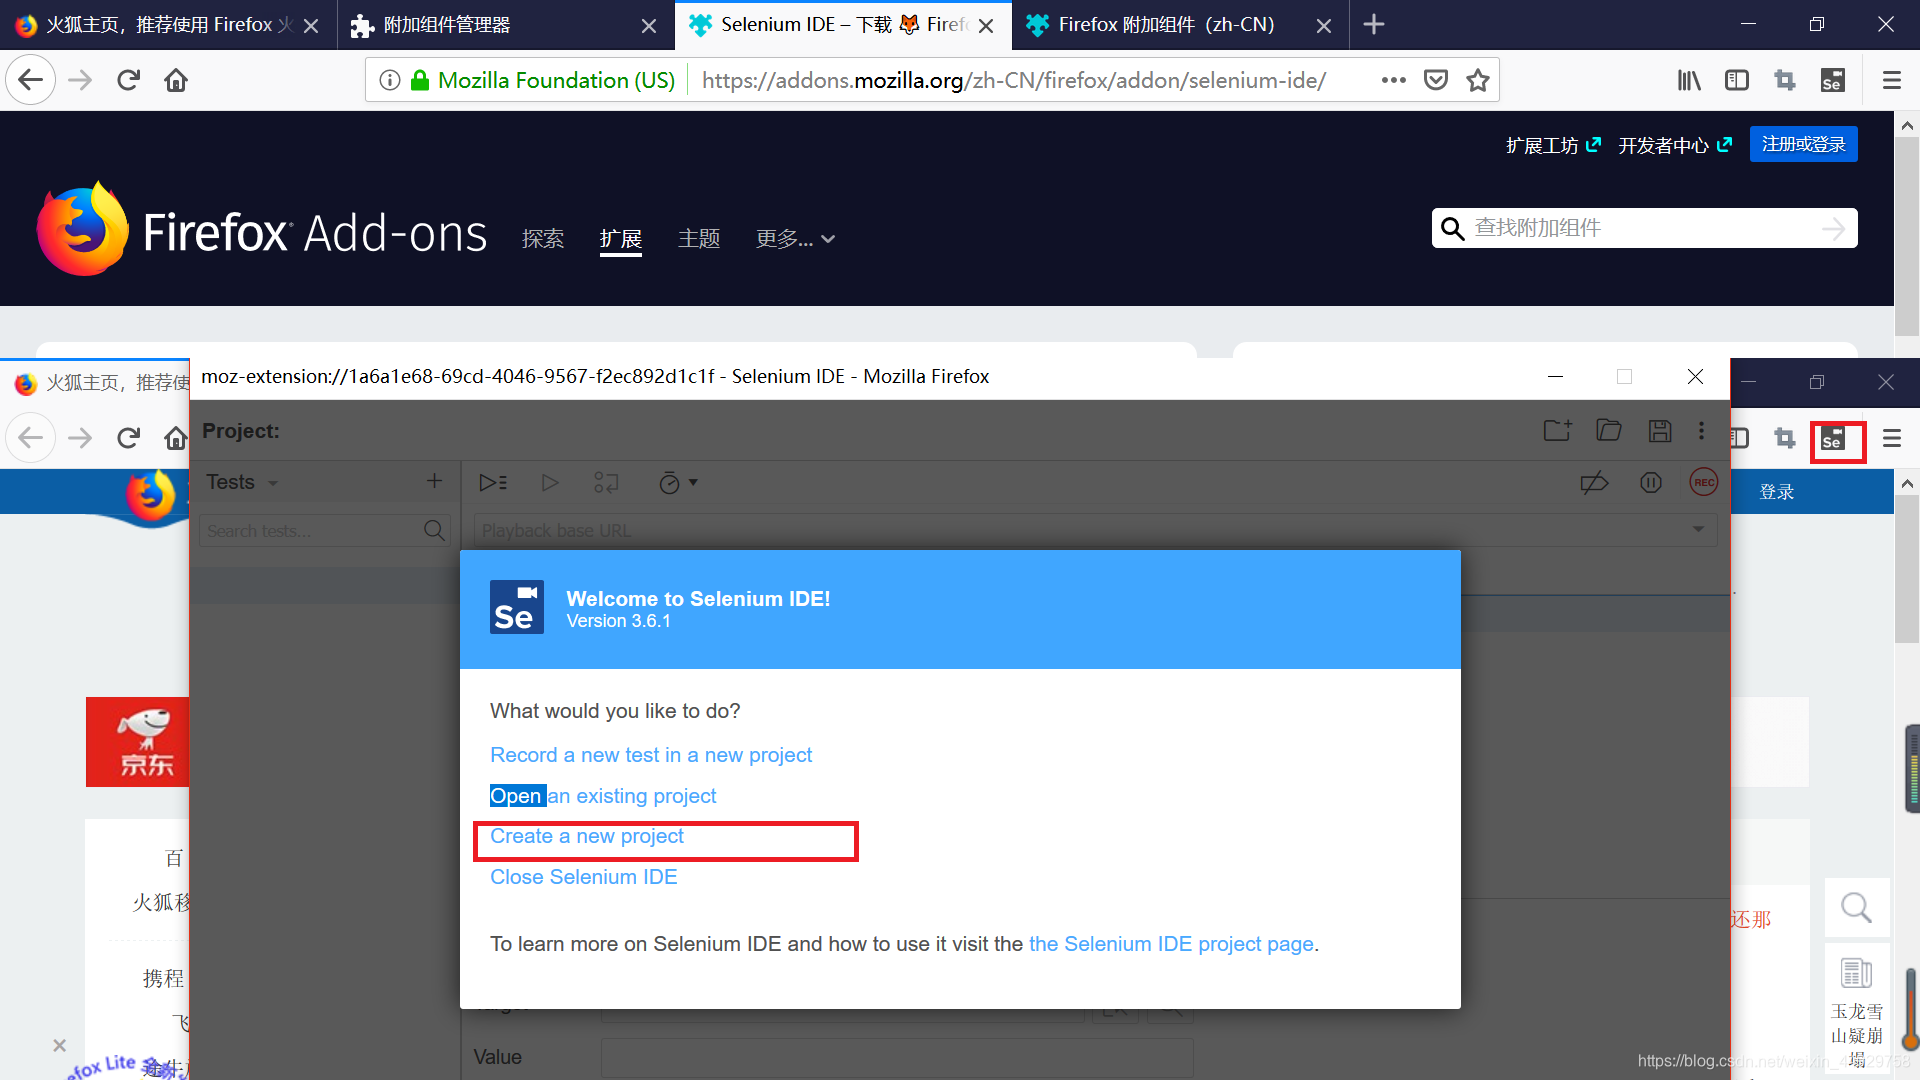Click the screenshot crop icon in main toolbar
Viewport: 1920px width, 1080px height.
pyautogui.click(x=1785, y=80)
